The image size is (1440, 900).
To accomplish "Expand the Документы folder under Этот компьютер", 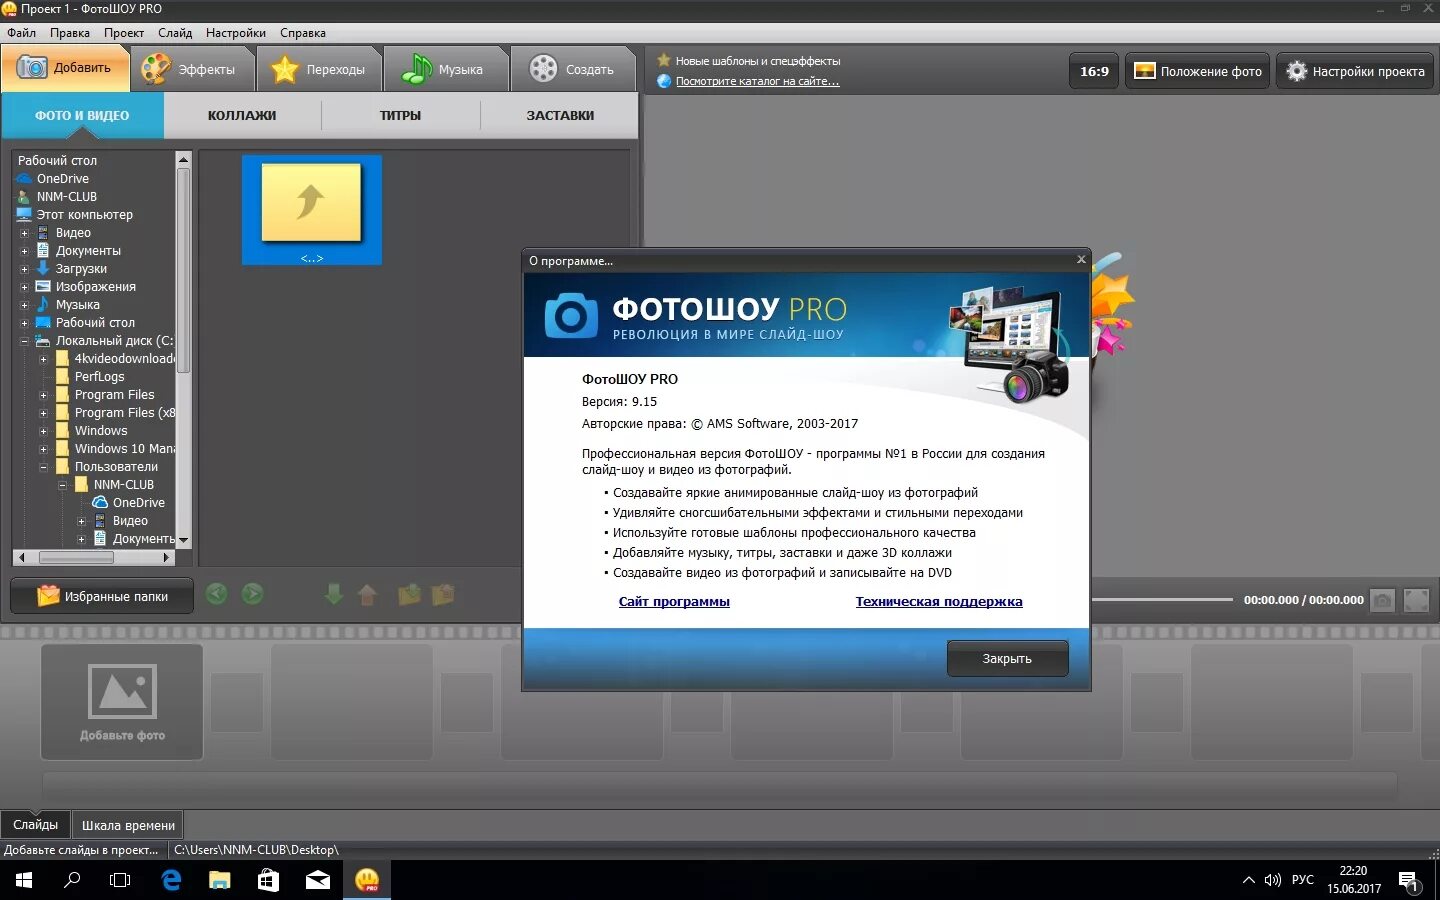I will point(24,251).
